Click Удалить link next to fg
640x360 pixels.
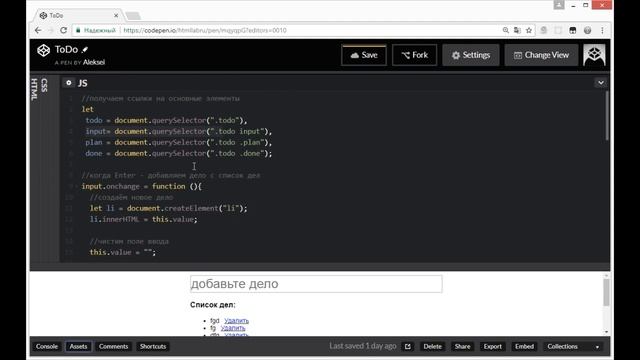(233, 328)
